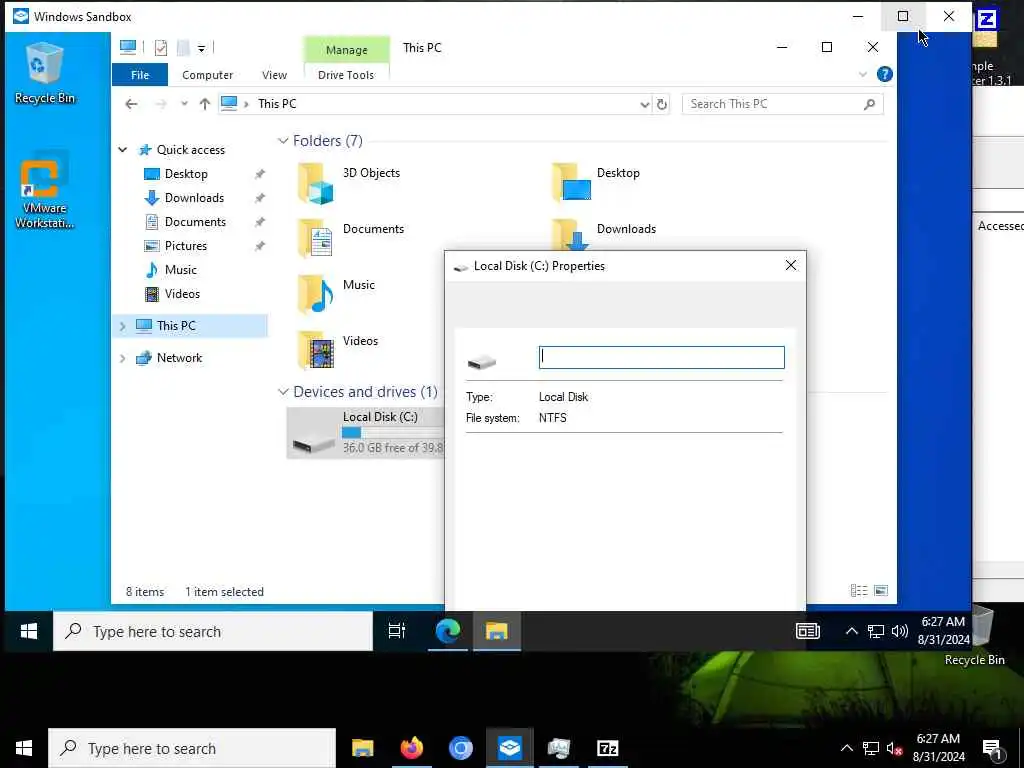Click the forward navigation arrow
Image resolution: width=1024 pixels, height=768 pixels.
click(161, 104)
